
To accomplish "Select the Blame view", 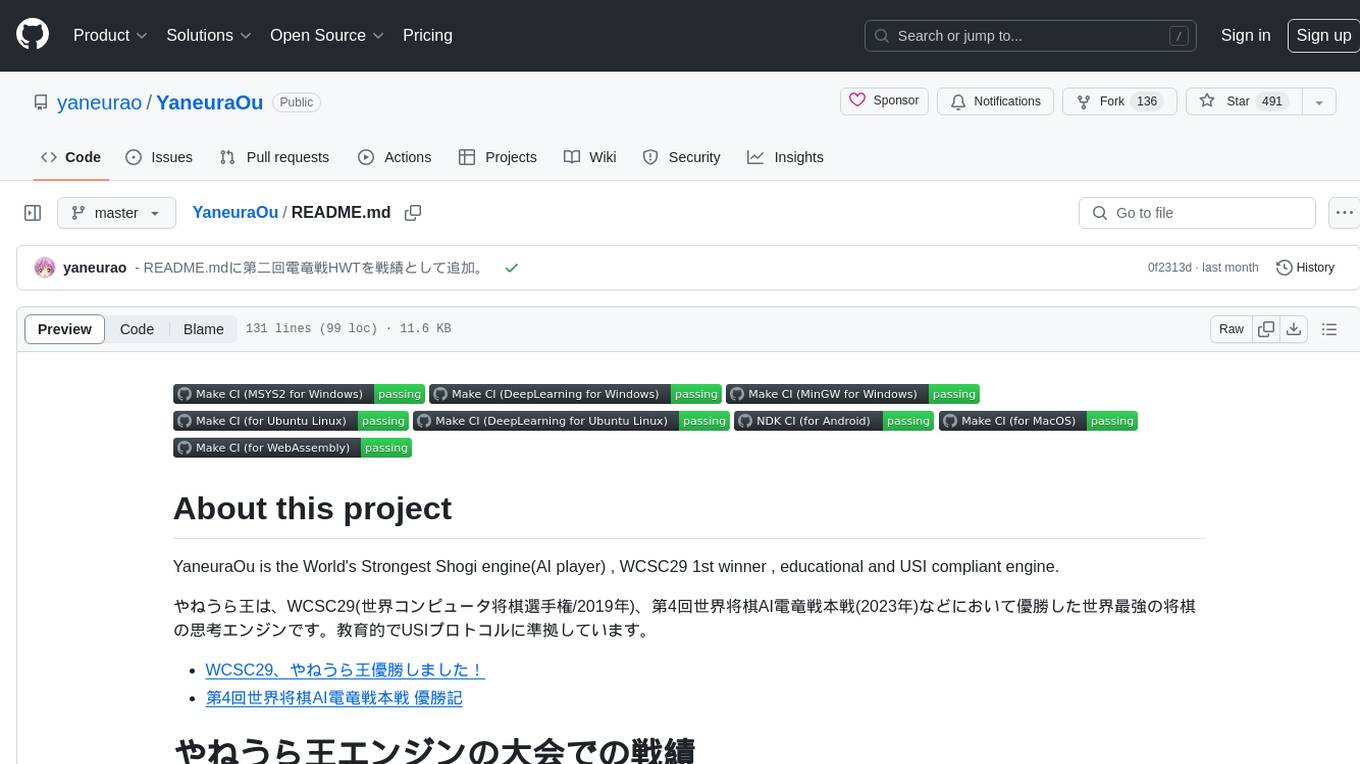I will tap(203, 329).
